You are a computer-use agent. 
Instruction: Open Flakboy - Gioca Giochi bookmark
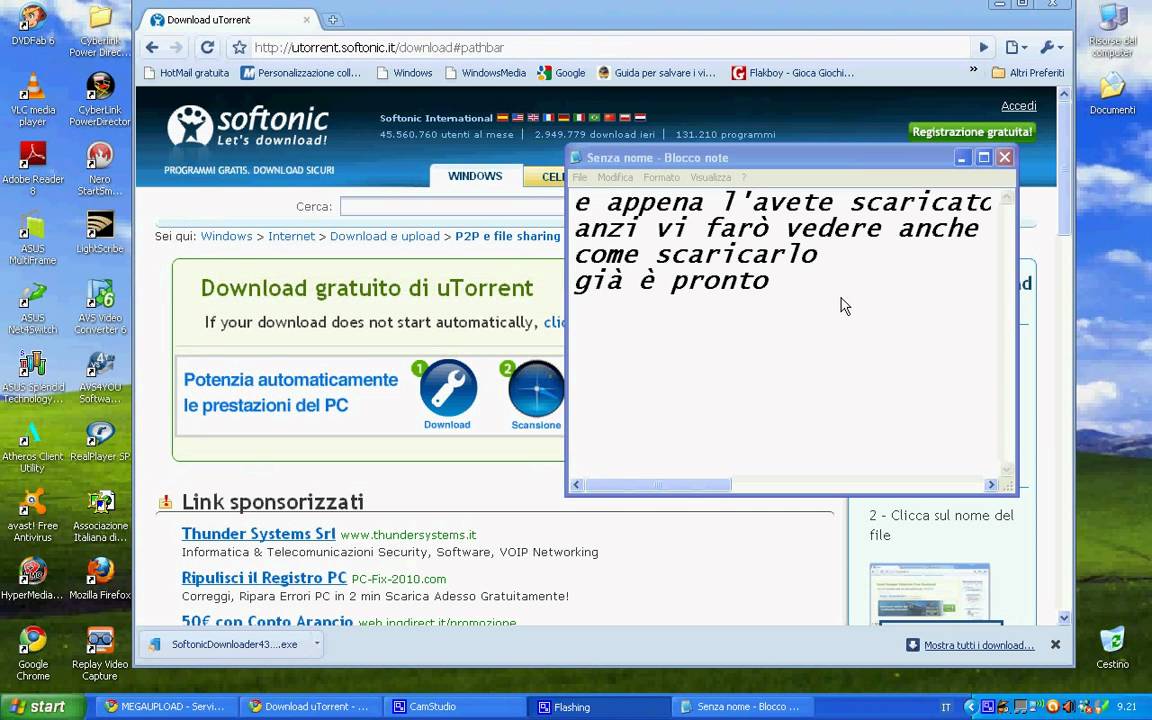tap(793, 73)
